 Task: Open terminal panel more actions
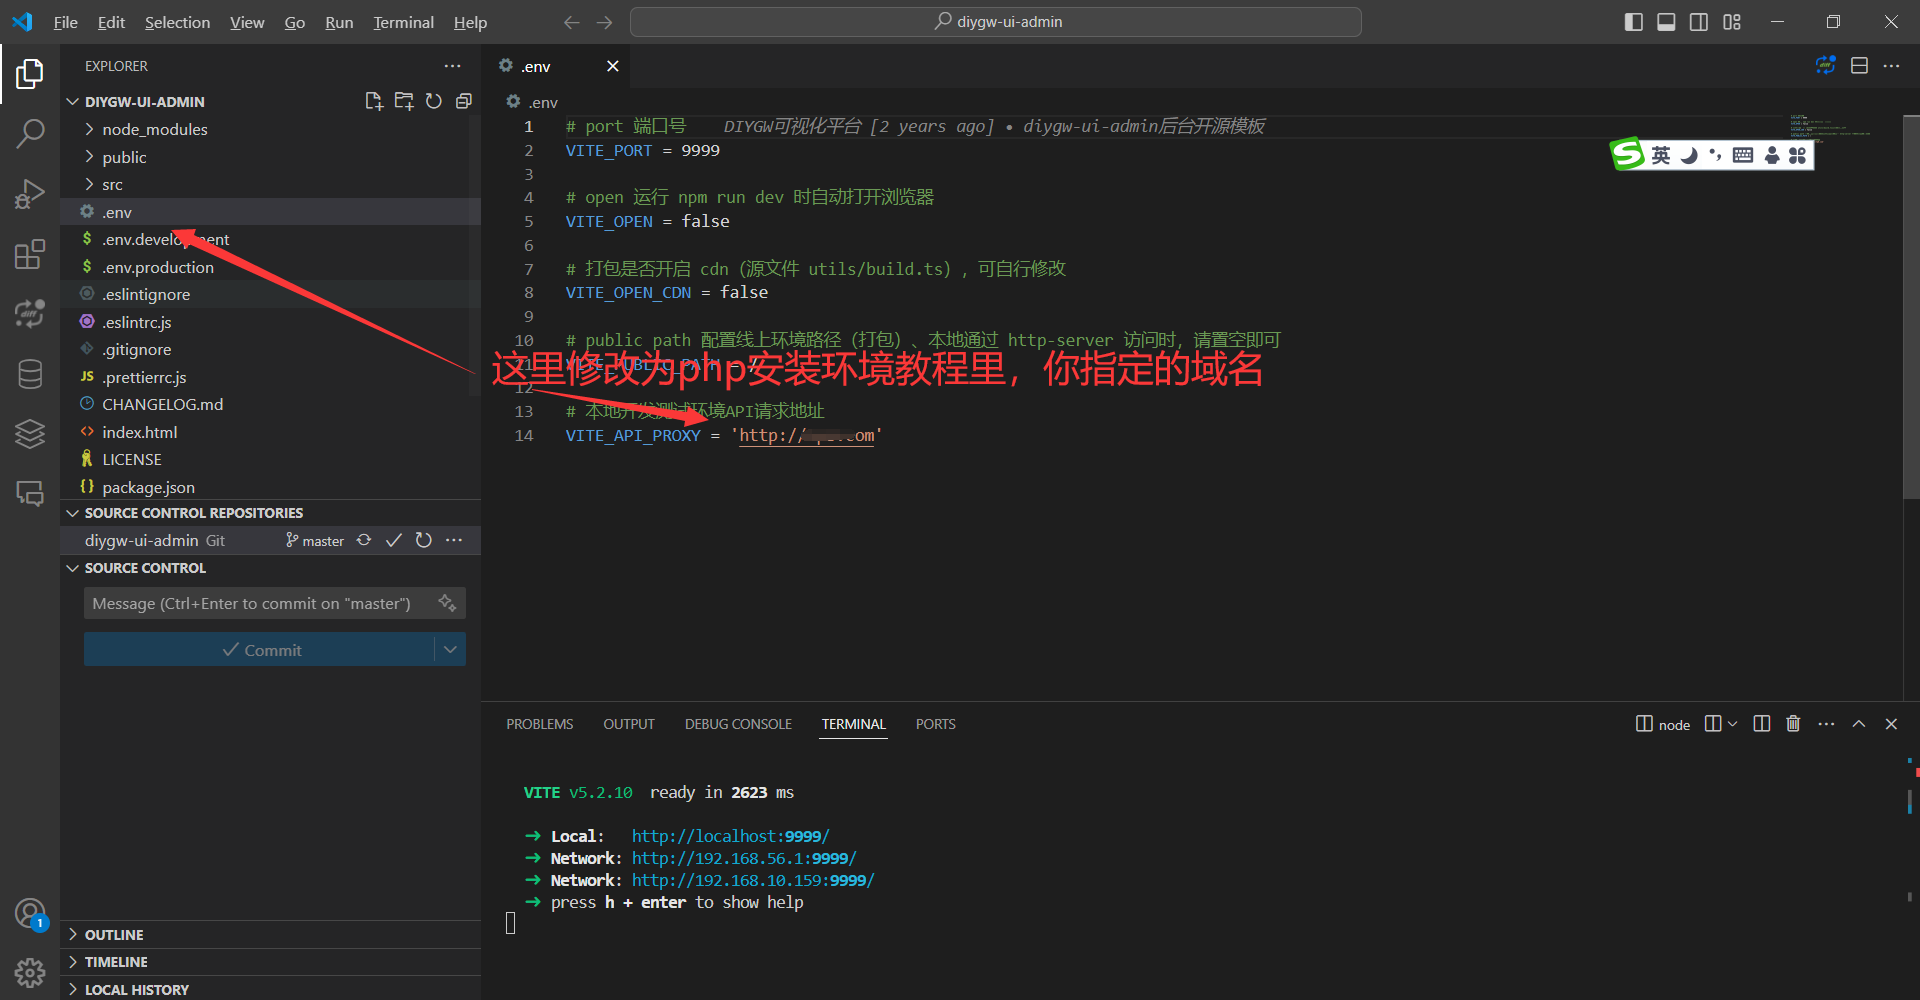click(x=1826, y=723)
